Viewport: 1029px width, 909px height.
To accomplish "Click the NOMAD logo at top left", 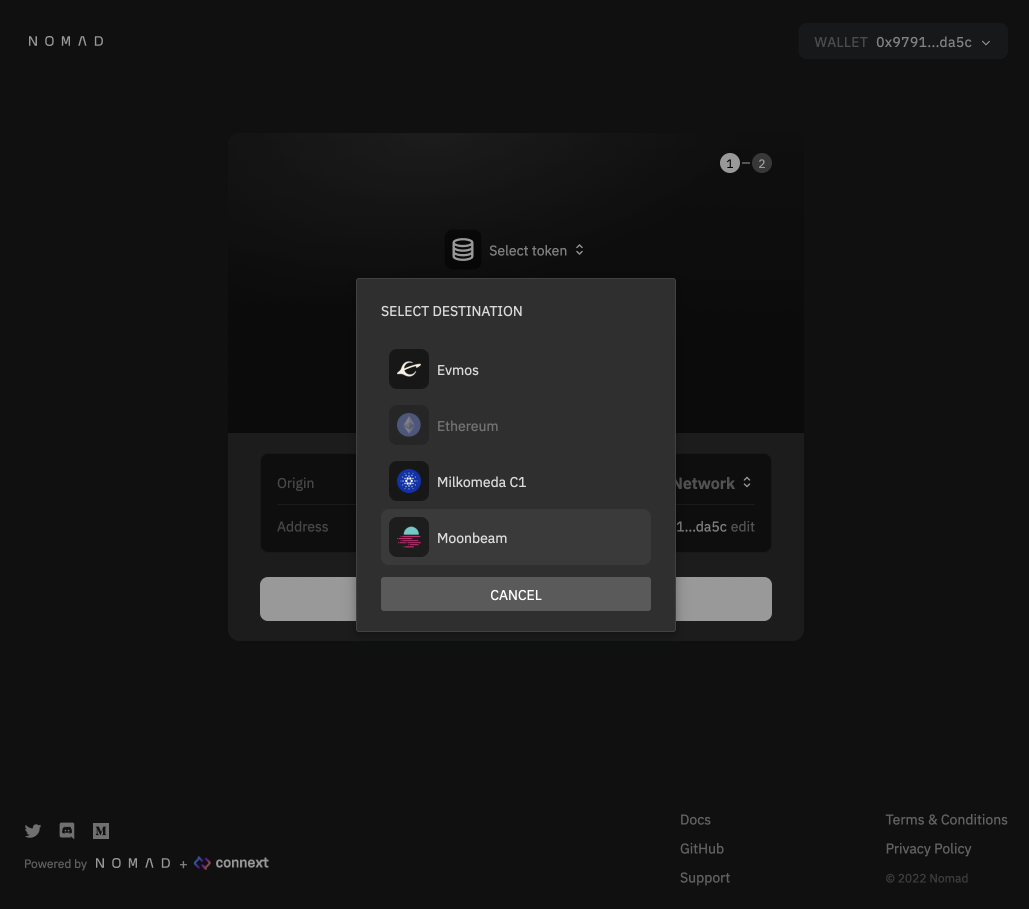I will [x=66, y=41].
